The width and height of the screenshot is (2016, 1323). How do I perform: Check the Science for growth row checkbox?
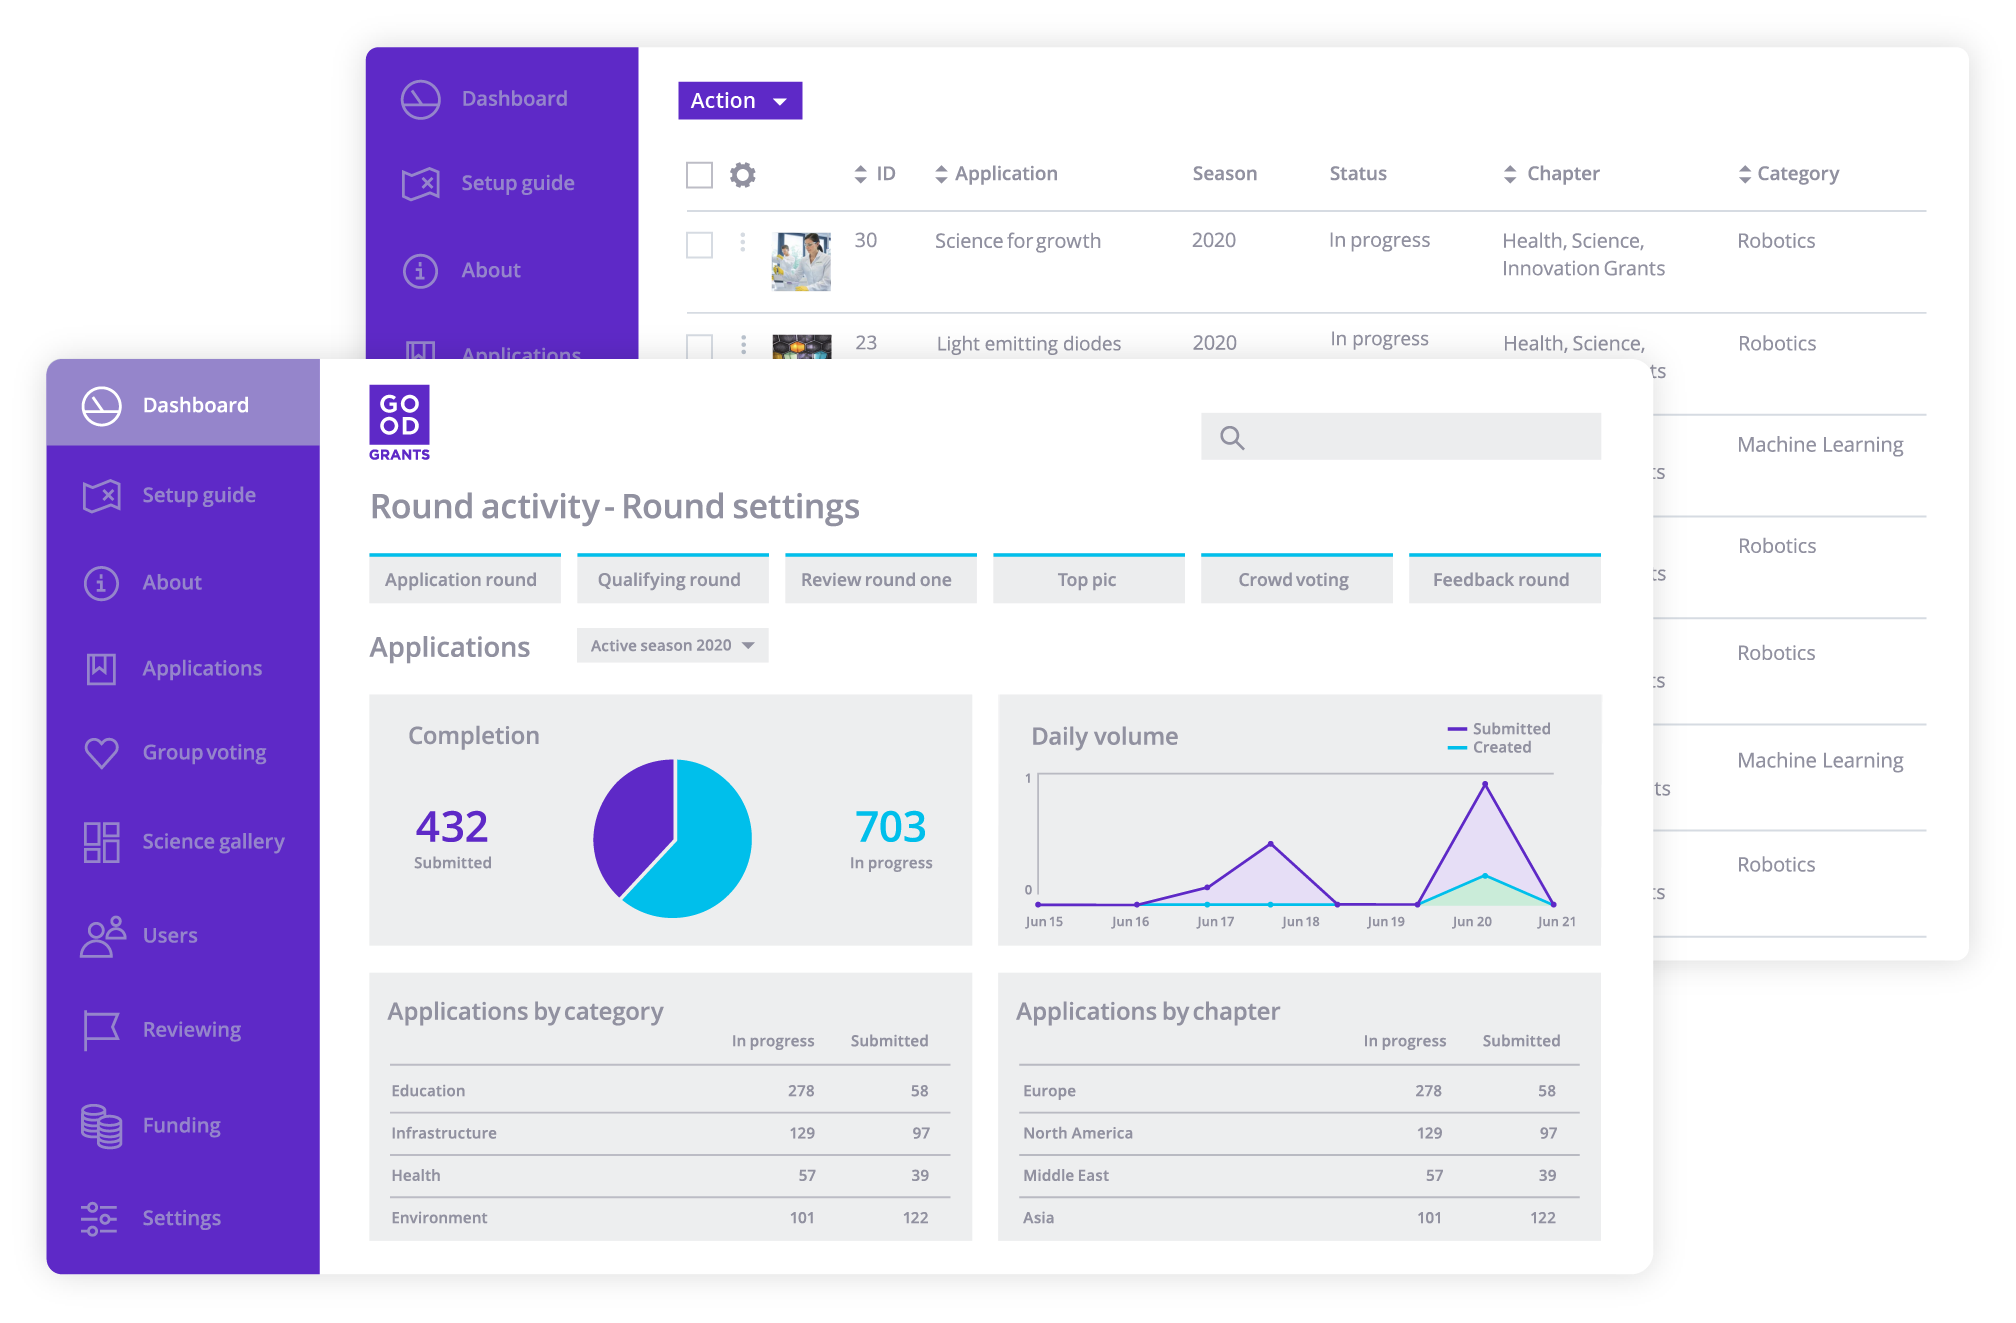[x=699, y=245]
